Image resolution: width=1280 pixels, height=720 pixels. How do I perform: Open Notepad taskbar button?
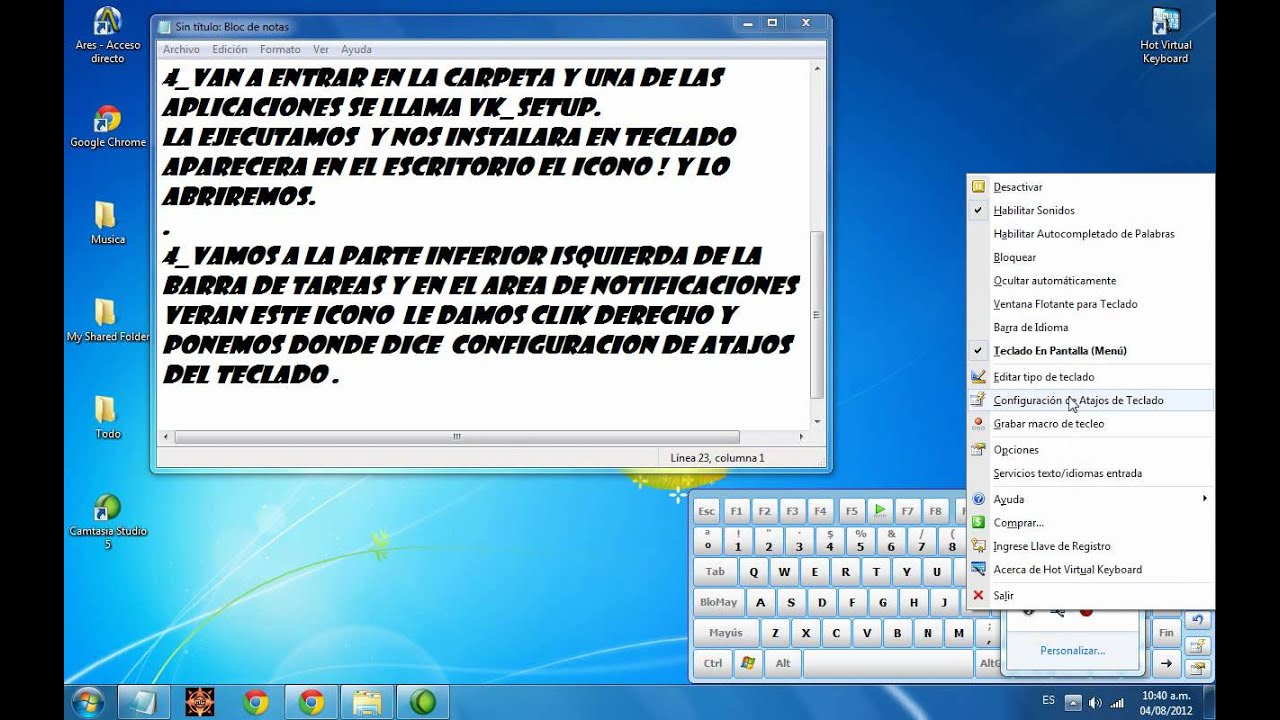coord(143,702)
